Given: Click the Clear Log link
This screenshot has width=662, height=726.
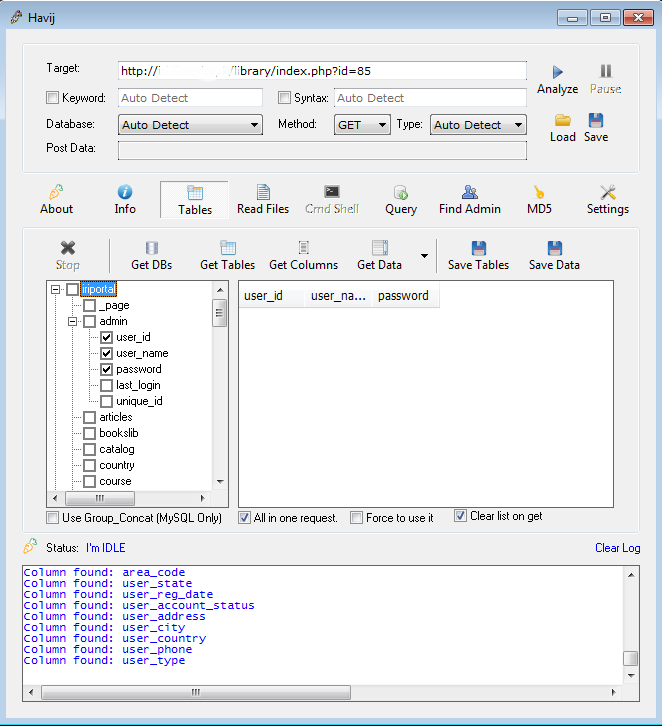Looking at the screenshot, I should pyautogui.click(x=618, y=548).
